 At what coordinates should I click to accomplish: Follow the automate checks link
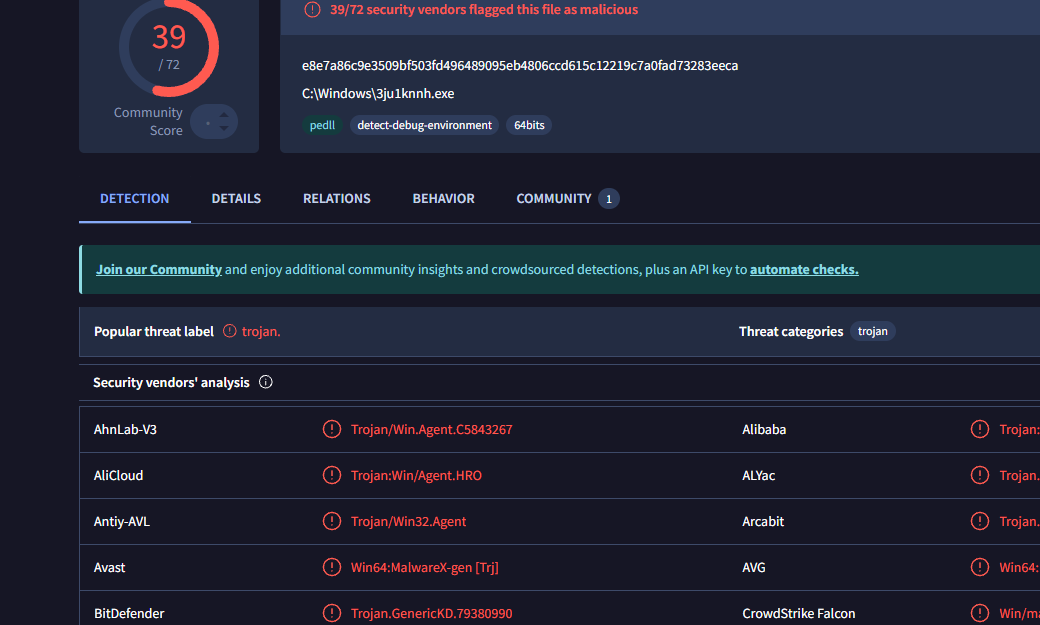coord(804,269)
